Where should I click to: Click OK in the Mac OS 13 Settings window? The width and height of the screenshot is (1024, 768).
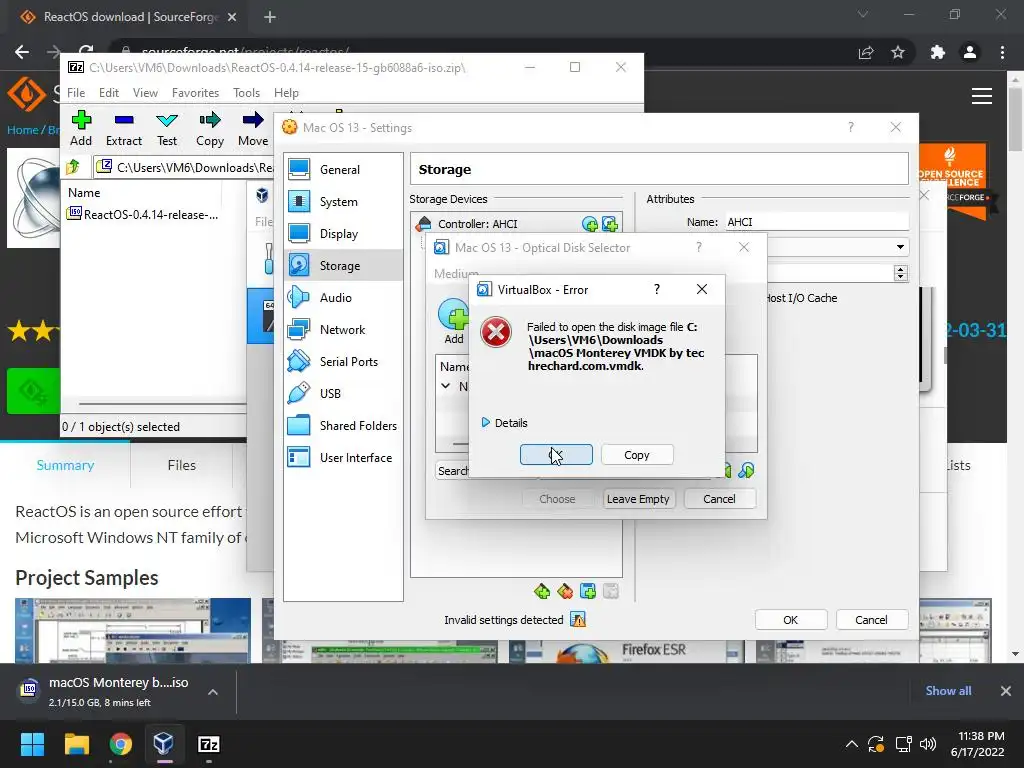click(x=791, y=620)
